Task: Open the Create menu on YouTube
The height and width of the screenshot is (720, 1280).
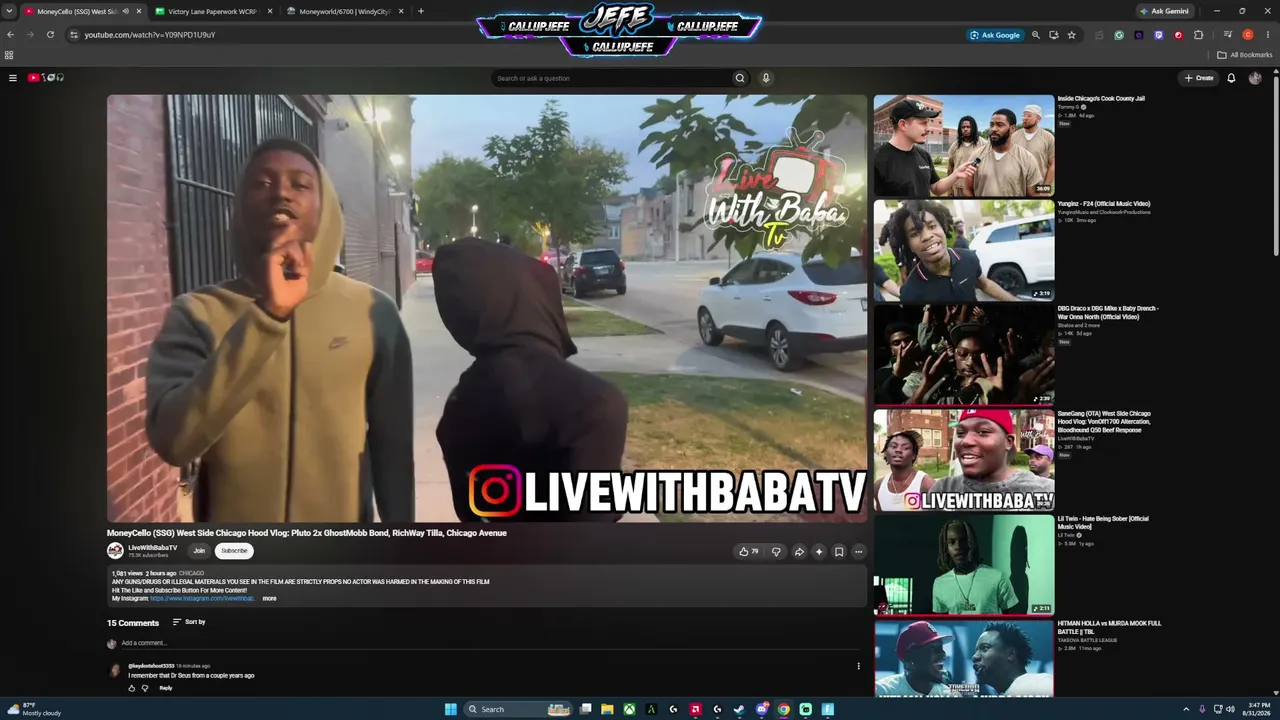Action: click(x=1199, y=78)
